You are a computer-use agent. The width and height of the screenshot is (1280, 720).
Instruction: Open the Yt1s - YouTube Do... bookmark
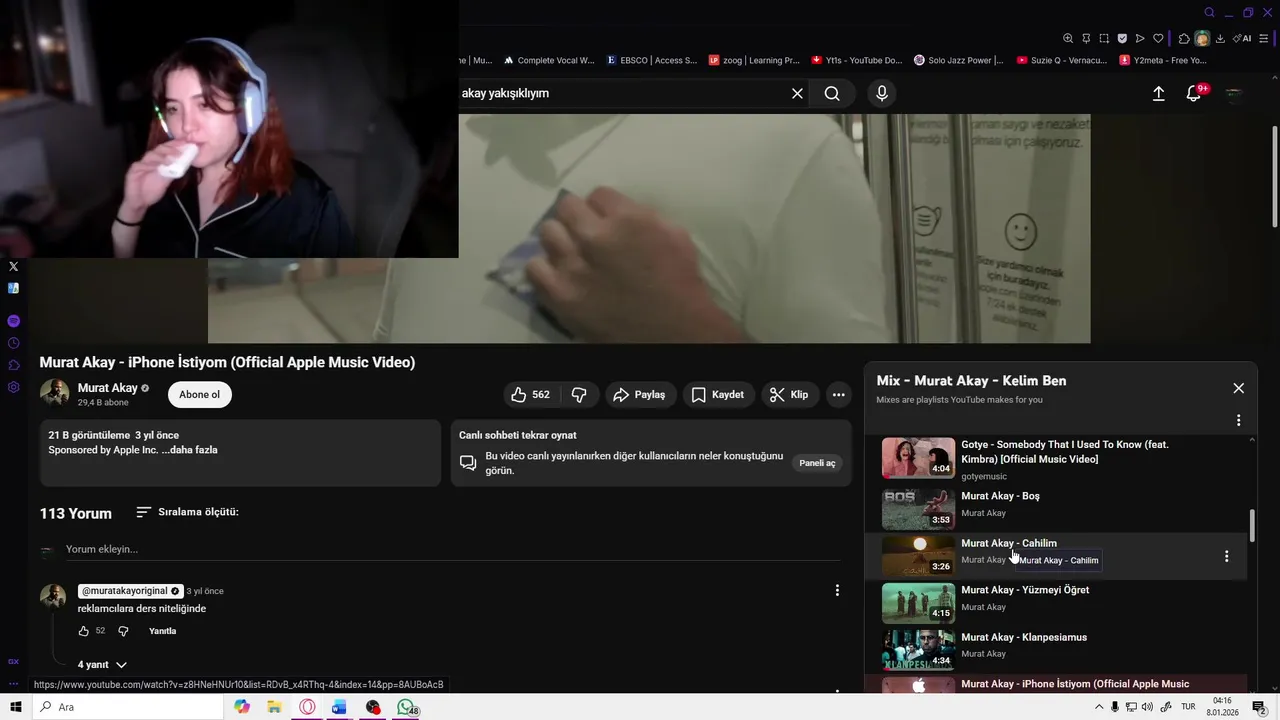tap(857, 60)
